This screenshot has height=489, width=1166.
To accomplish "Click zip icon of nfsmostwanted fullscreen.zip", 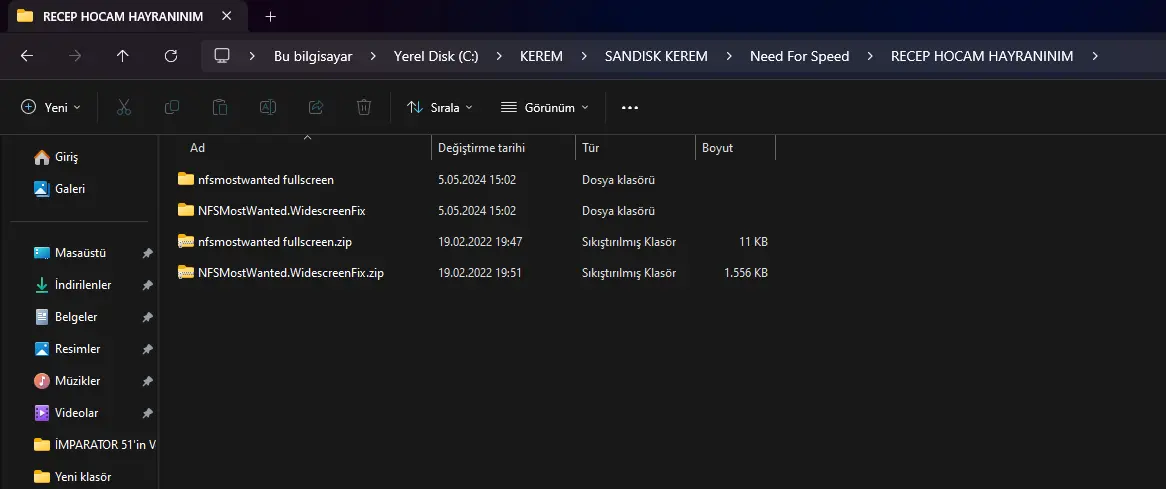I will [x=186, y=242].
